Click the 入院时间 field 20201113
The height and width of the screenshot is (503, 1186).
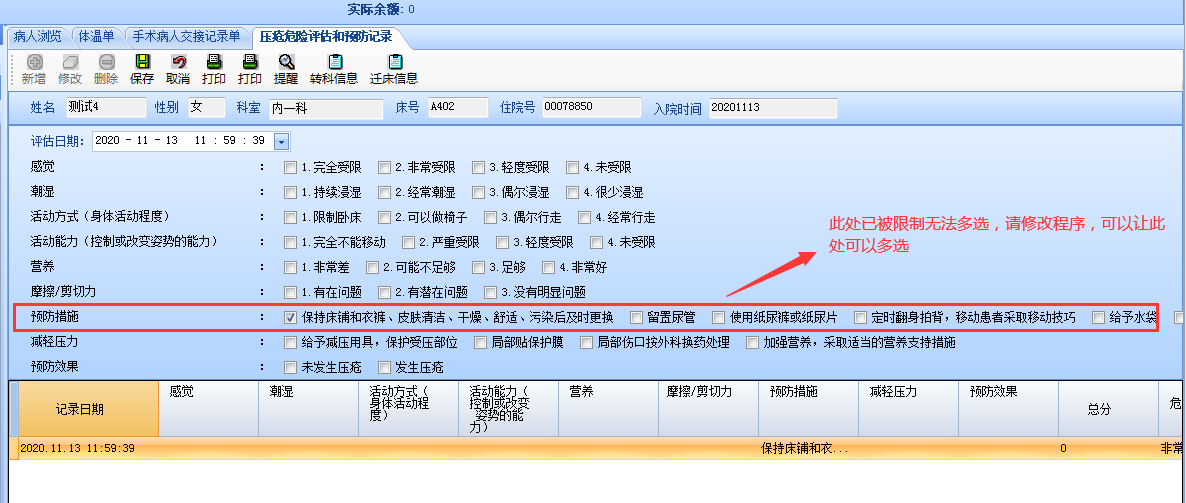[773, 108]
